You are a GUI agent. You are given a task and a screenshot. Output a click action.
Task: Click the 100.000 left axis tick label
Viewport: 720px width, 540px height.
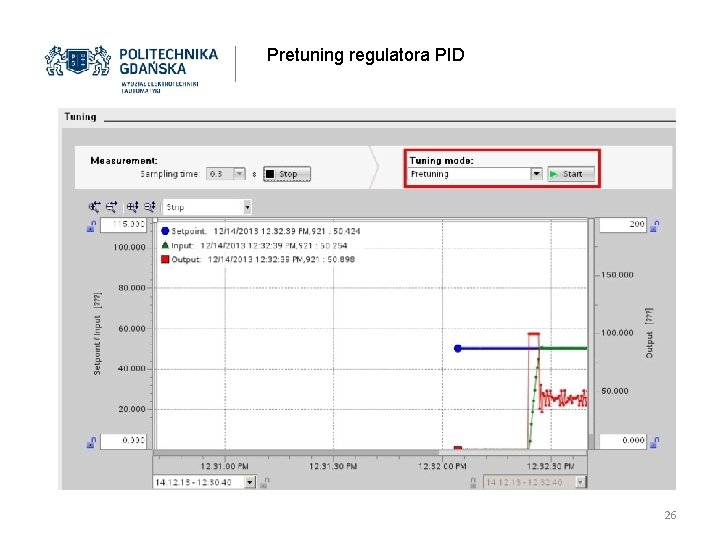coord(129,248)
